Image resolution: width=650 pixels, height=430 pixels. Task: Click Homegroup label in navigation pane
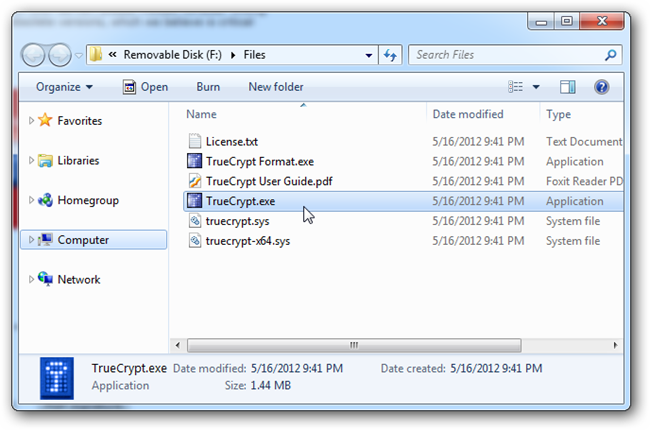(88, 201)
